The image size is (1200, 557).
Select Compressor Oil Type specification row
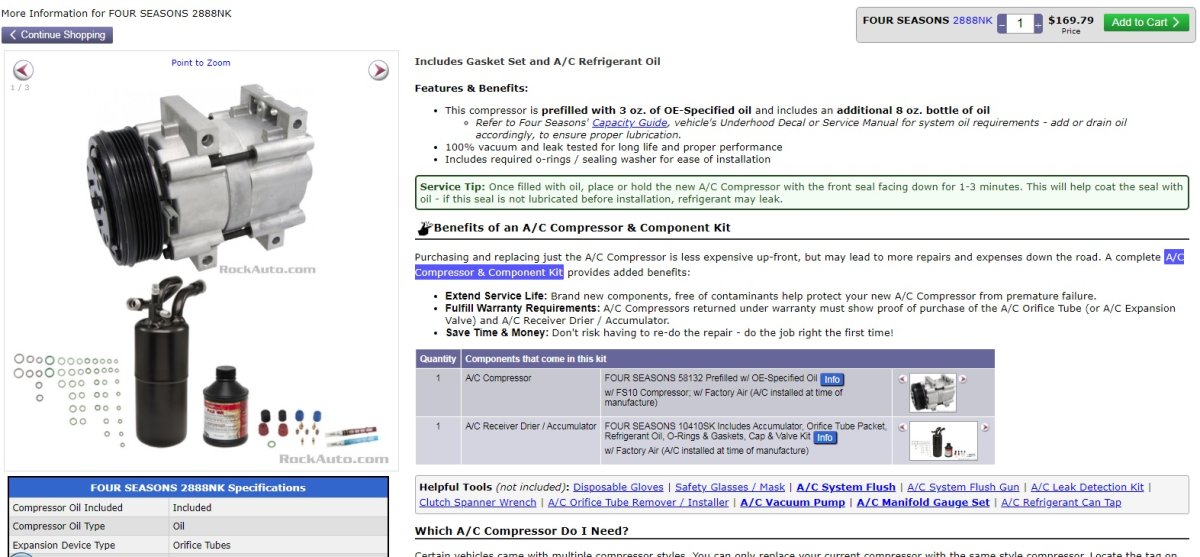pyautogui.click(x=198, y=527)
